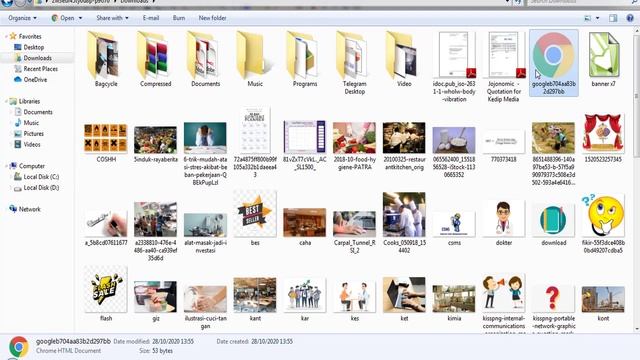Open Music library in sidebar
The height and width of the screenshot is (360, 640).
(31, 123)
